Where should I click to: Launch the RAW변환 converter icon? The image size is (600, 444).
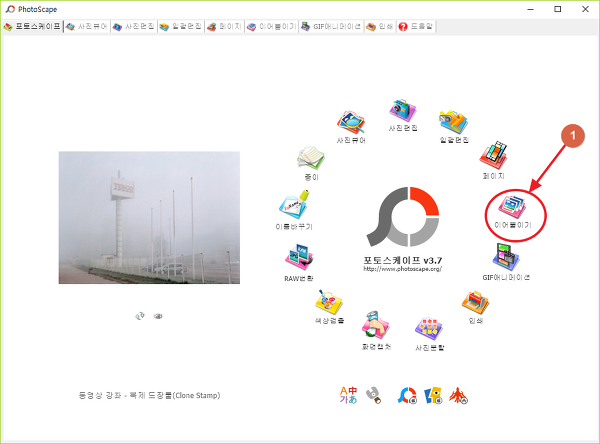tap(299, 257)
